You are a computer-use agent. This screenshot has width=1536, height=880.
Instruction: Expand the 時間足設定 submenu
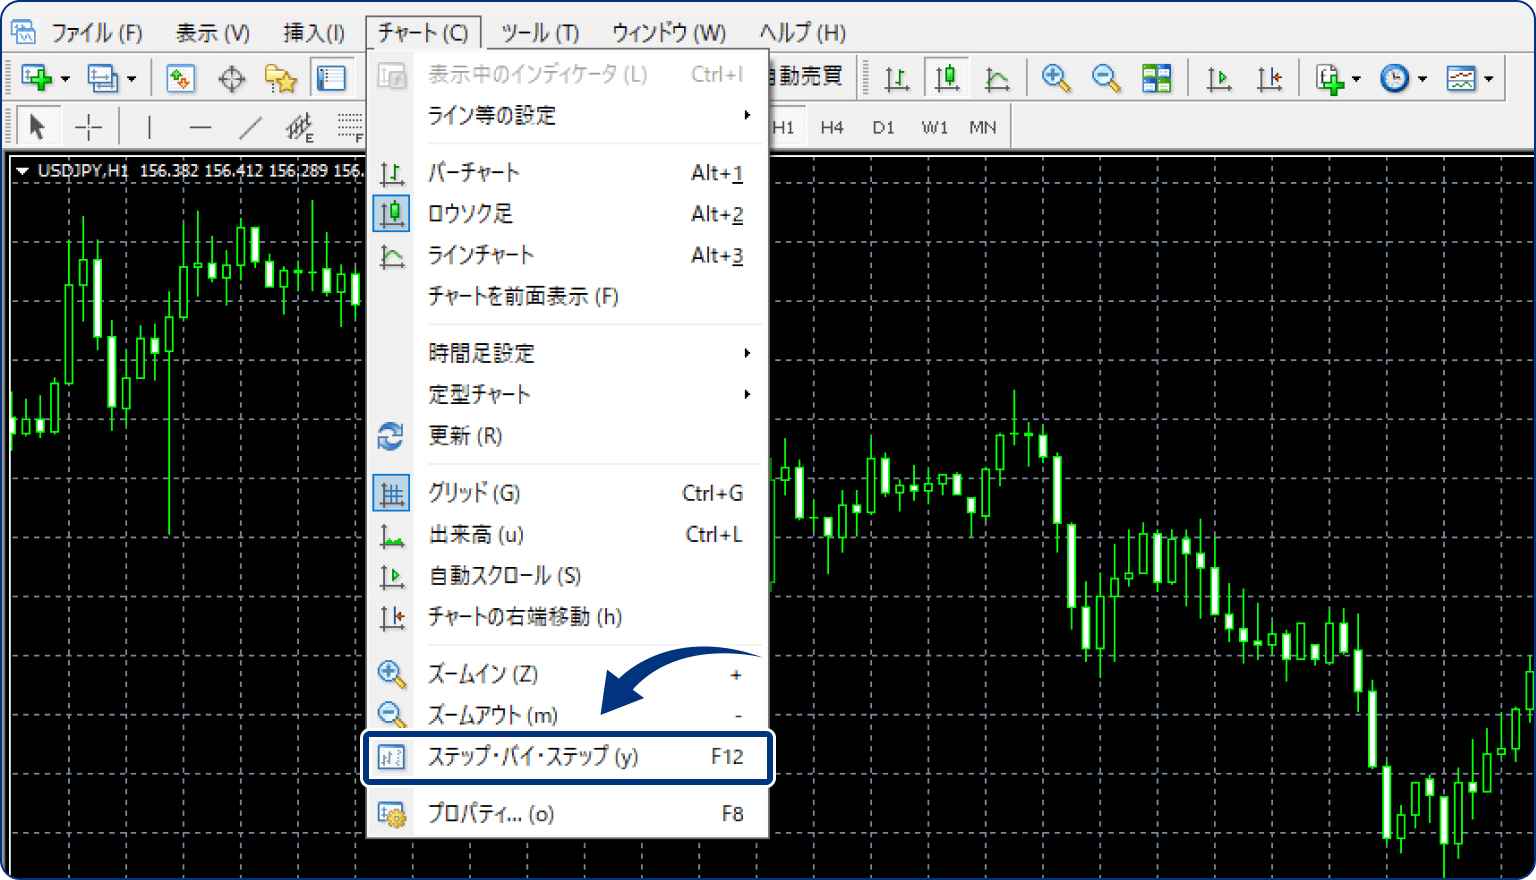pyautogui.click(x=482, y=353)
